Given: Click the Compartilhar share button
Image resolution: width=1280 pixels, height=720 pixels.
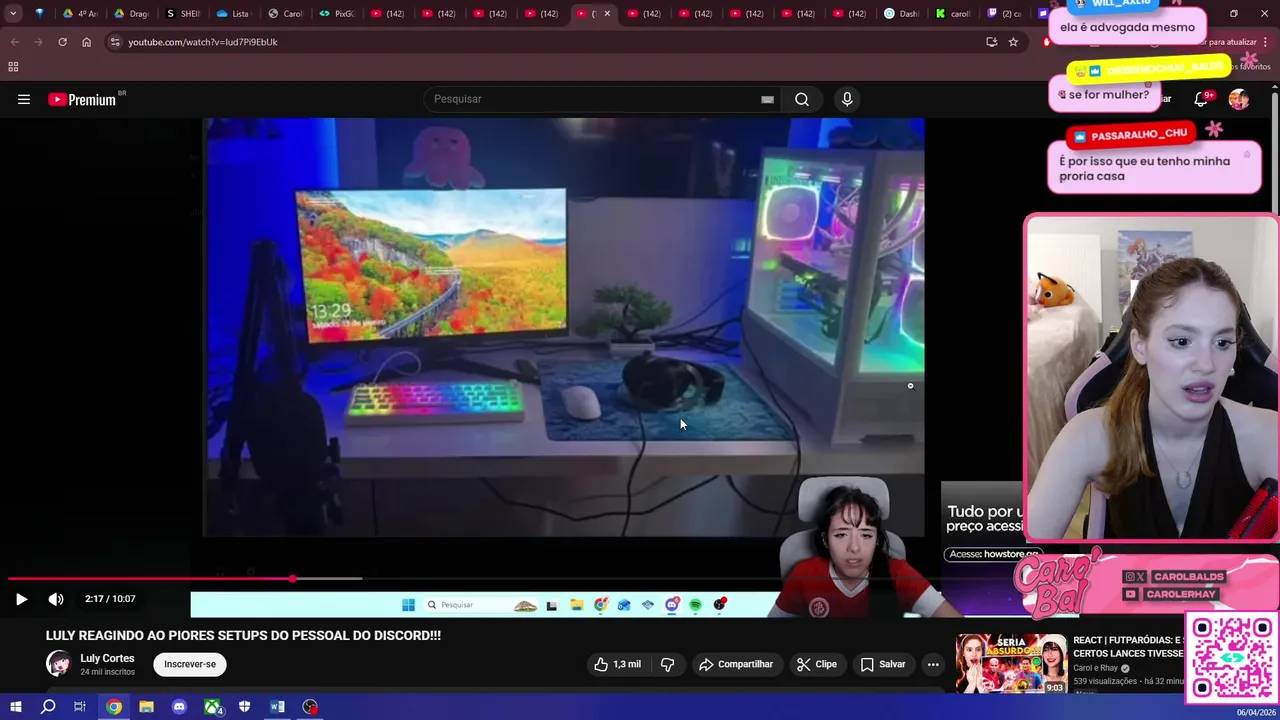Looking at the screenshot, I should (736, 664).
